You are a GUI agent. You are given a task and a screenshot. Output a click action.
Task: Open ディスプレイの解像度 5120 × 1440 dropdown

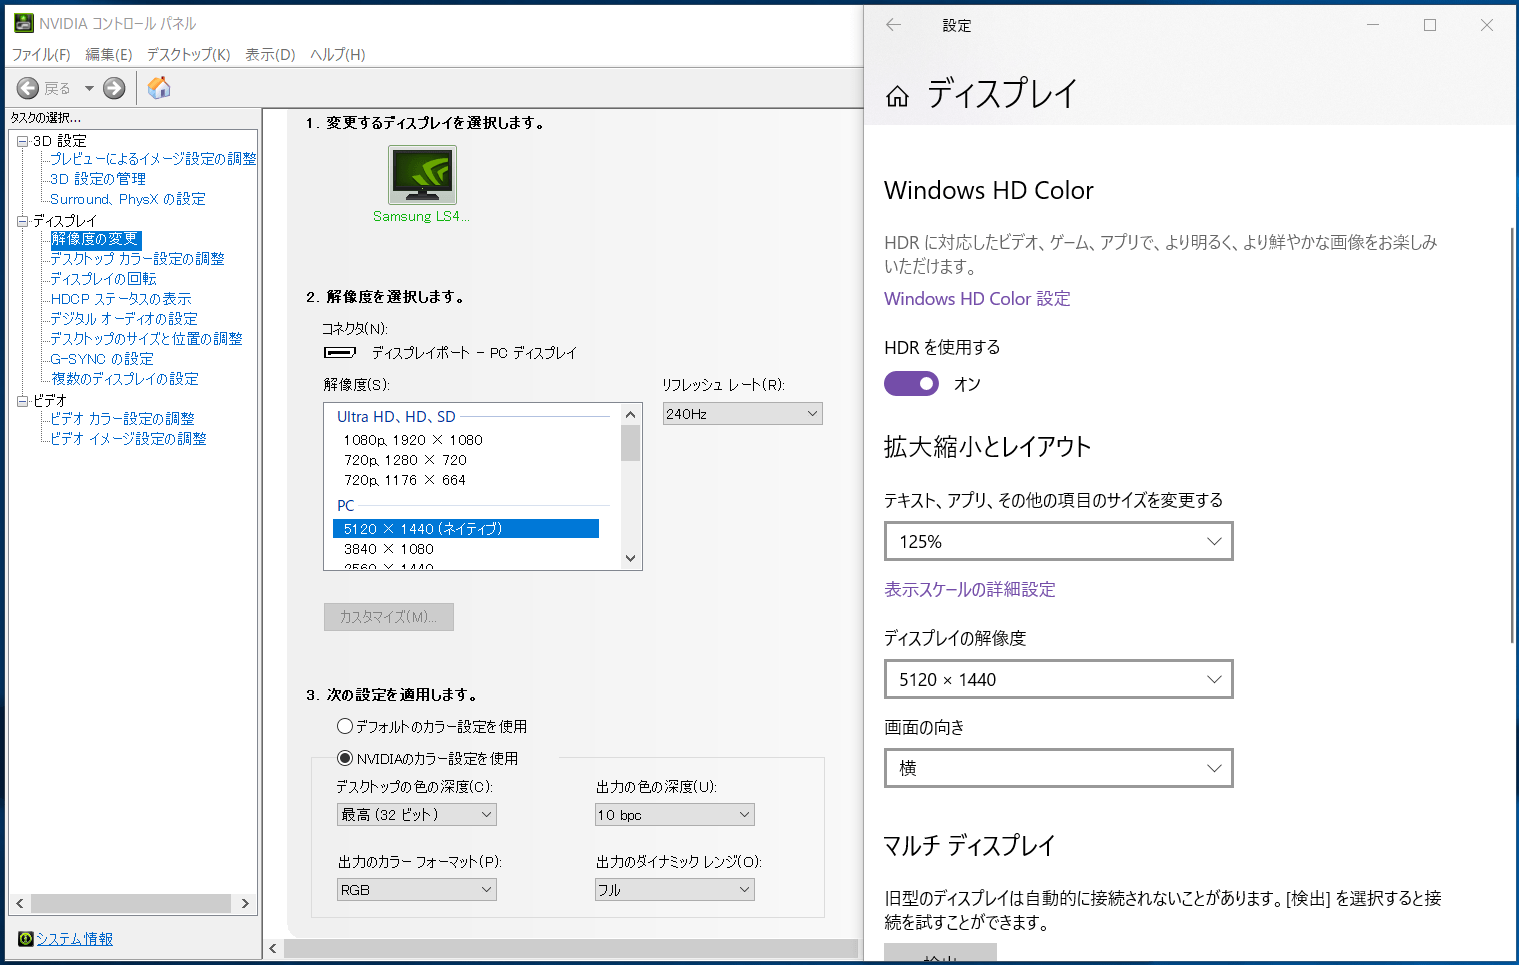coord(1058,679)
